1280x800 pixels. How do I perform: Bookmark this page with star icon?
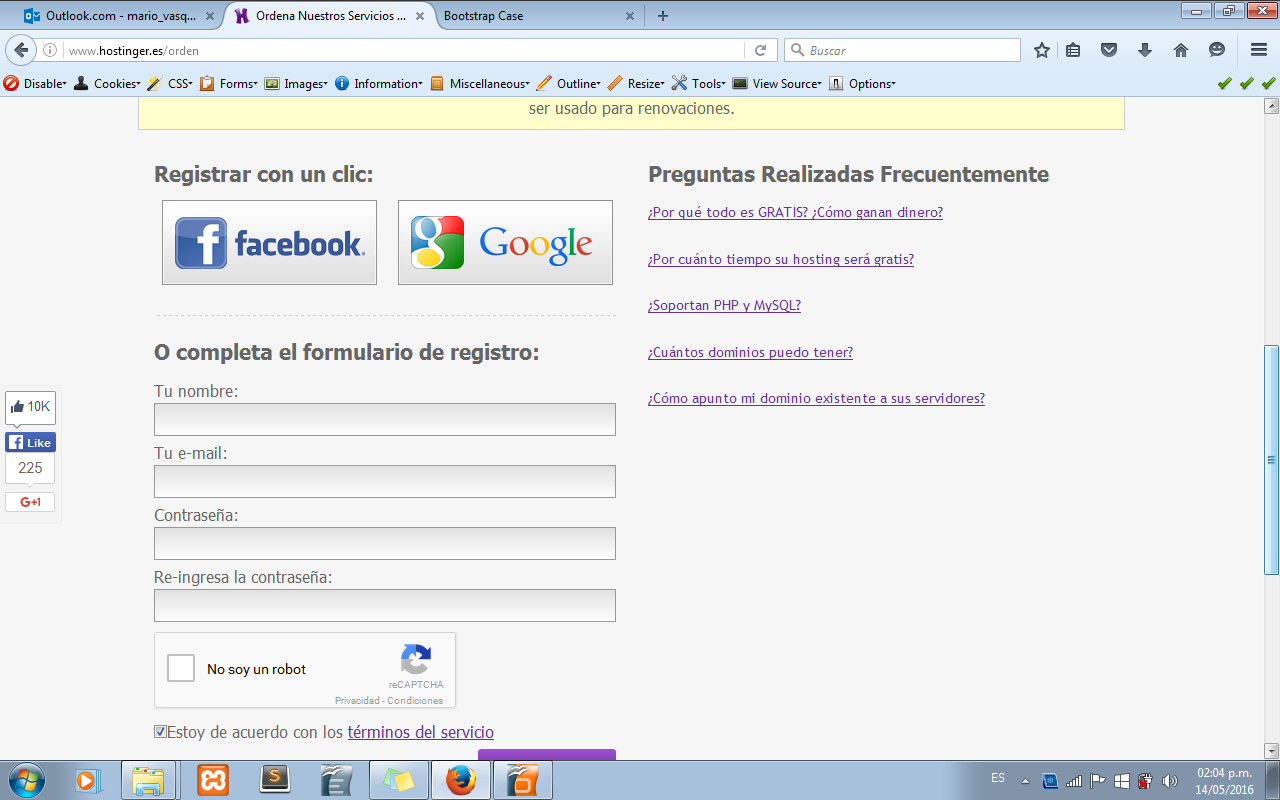tap(1042, 50)
